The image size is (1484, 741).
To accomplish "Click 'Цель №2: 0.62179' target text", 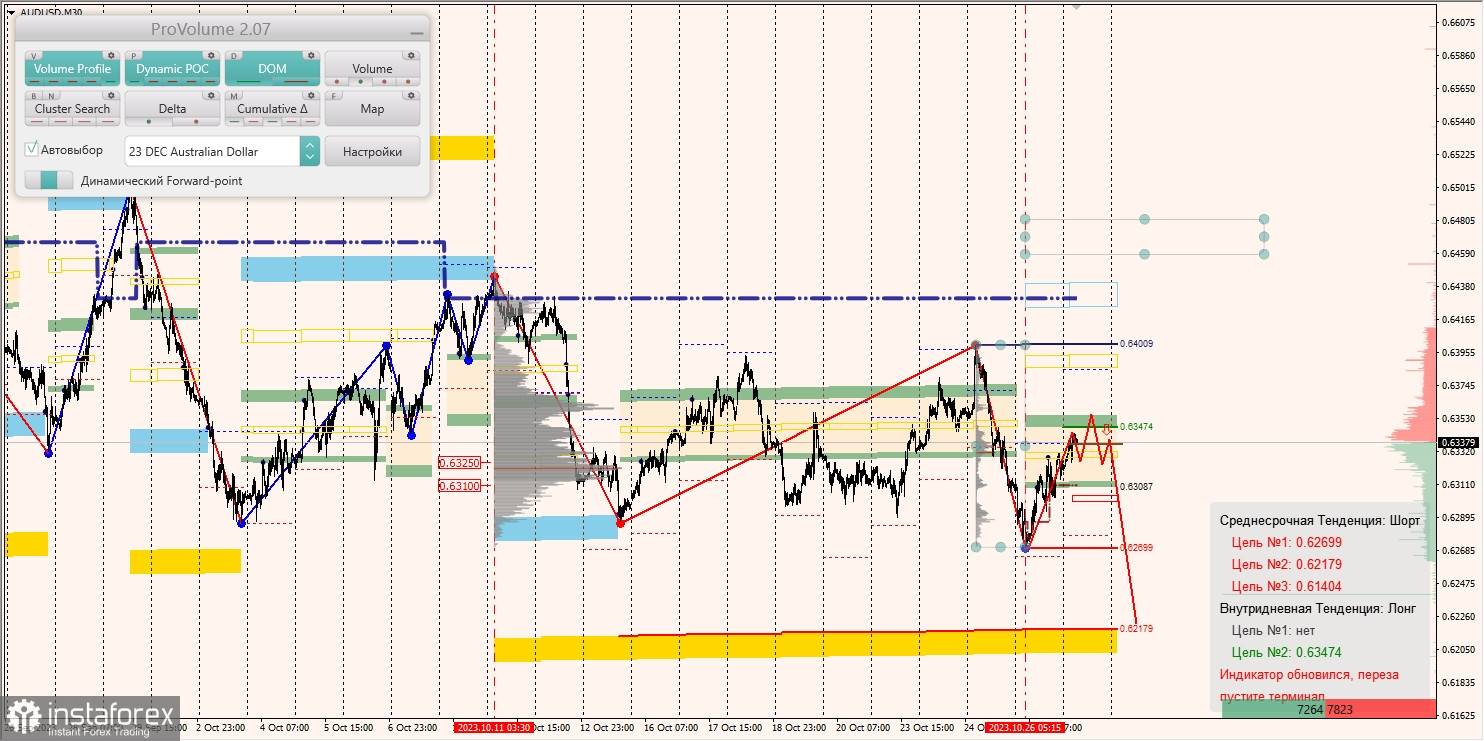I will (1286, 564).
